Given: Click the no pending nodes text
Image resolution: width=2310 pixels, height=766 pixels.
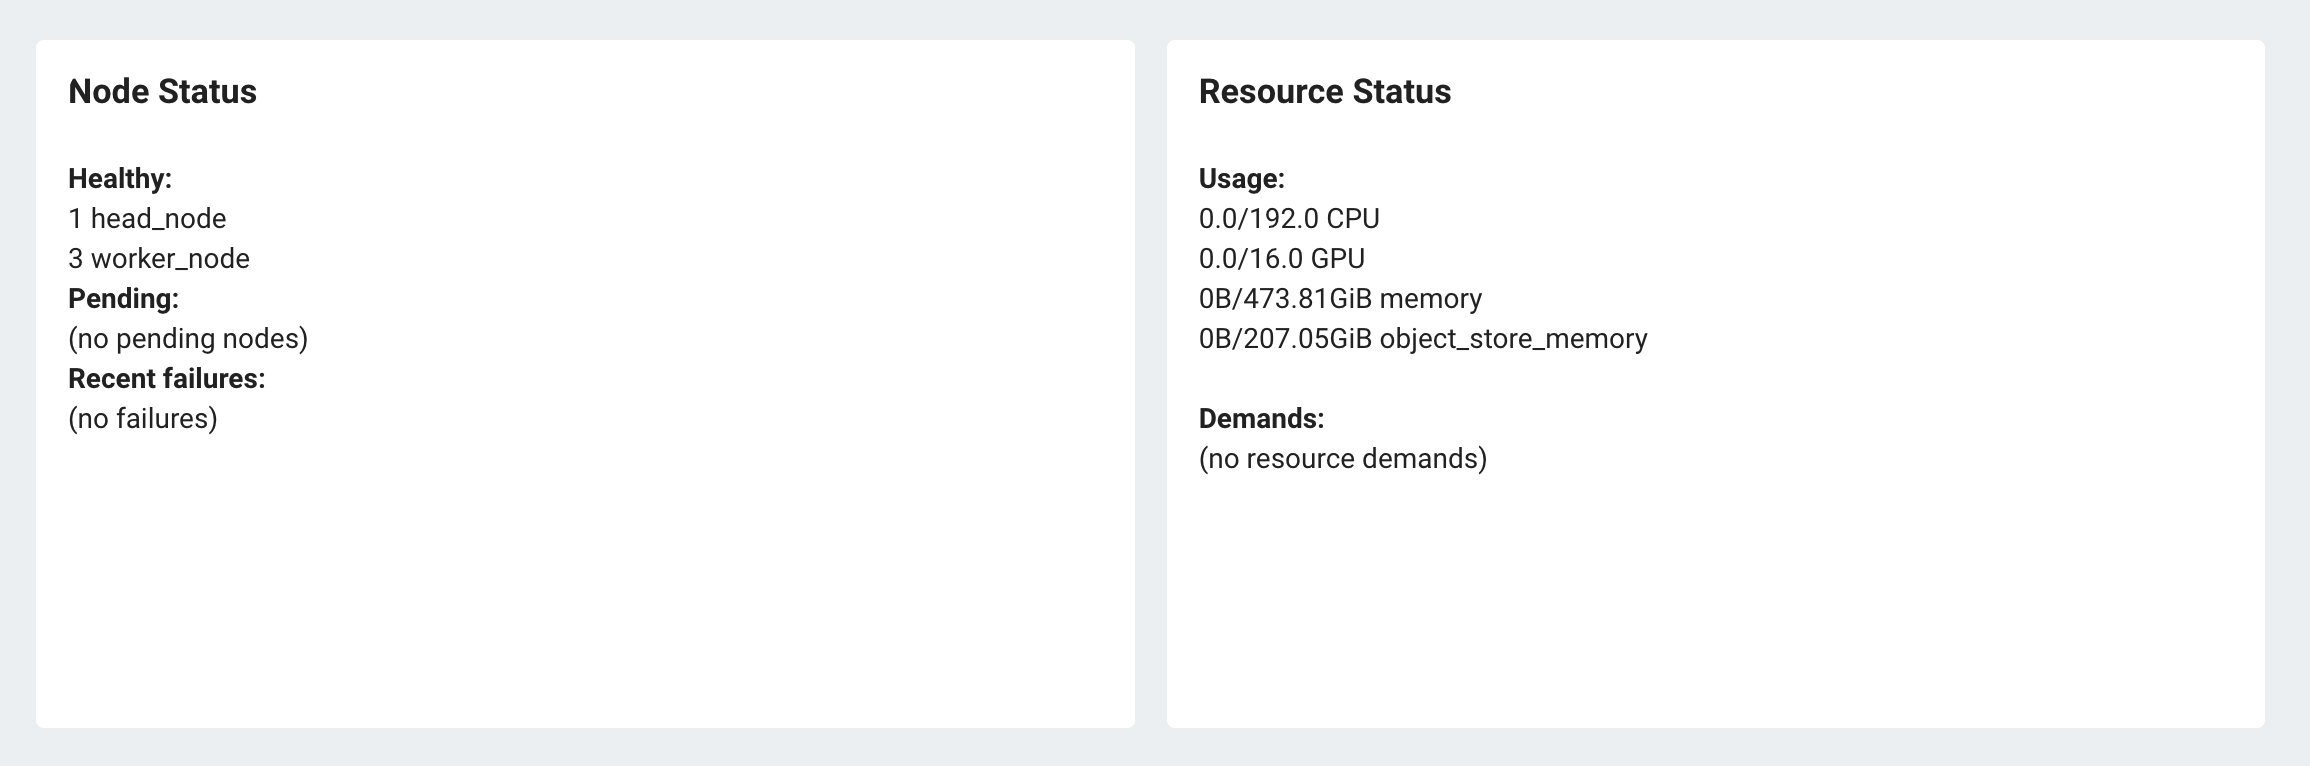Looking at the screenshot, I should (188, 339).
